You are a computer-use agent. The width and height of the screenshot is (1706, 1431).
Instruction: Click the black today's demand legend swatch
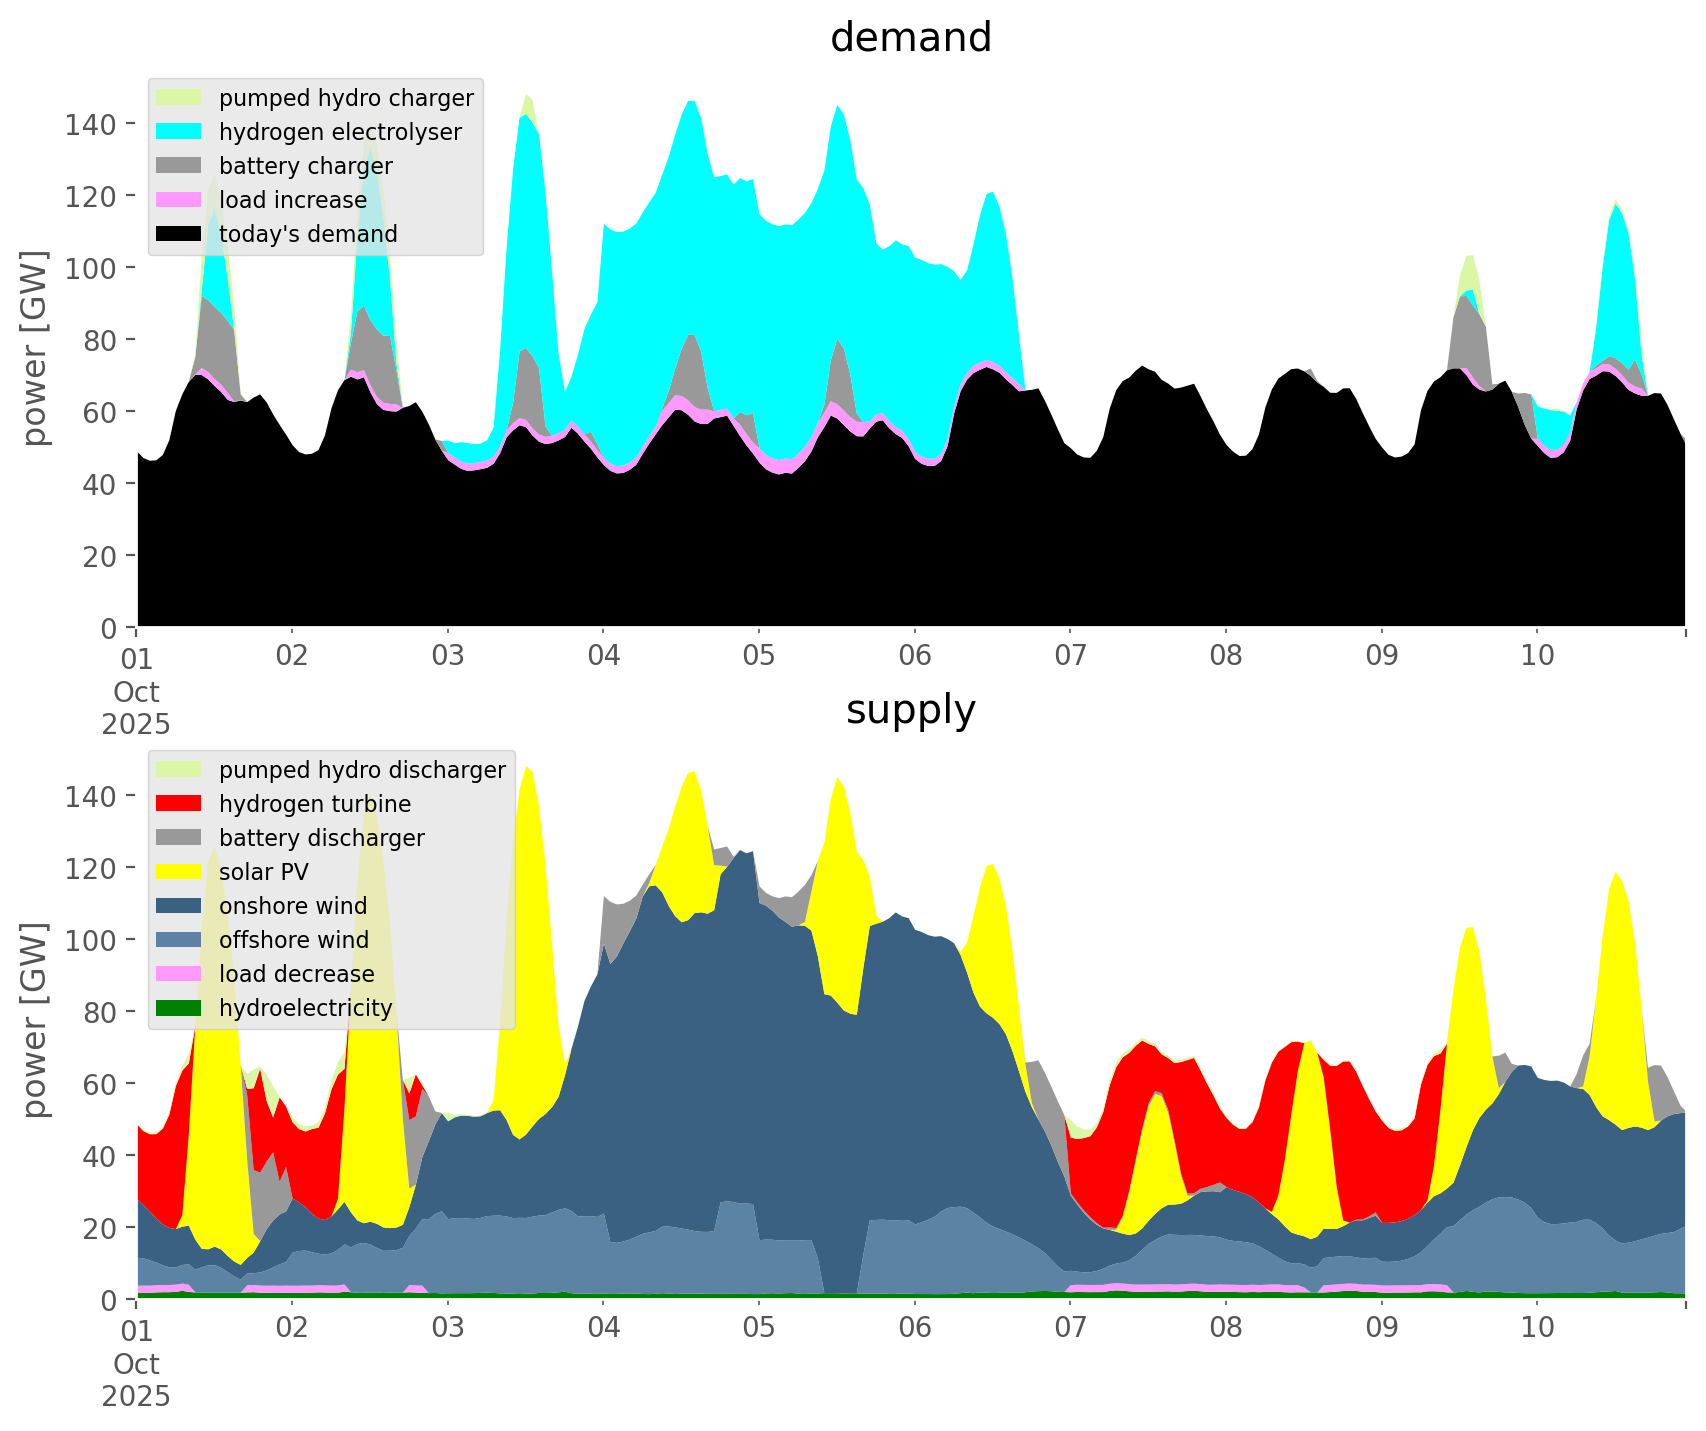tap(179, 234)
